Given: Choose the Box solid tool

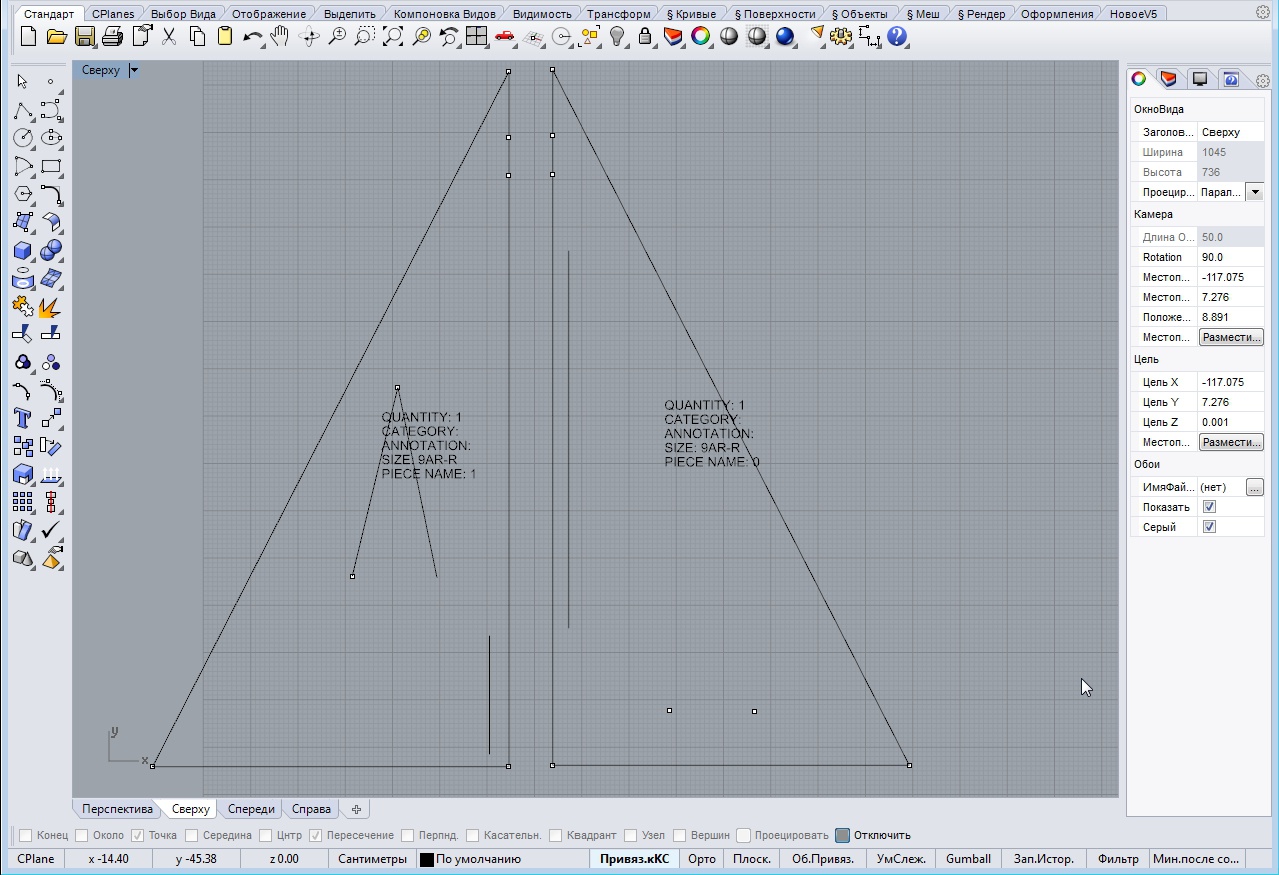Looking at the screenshot, I should pos(23,250).
